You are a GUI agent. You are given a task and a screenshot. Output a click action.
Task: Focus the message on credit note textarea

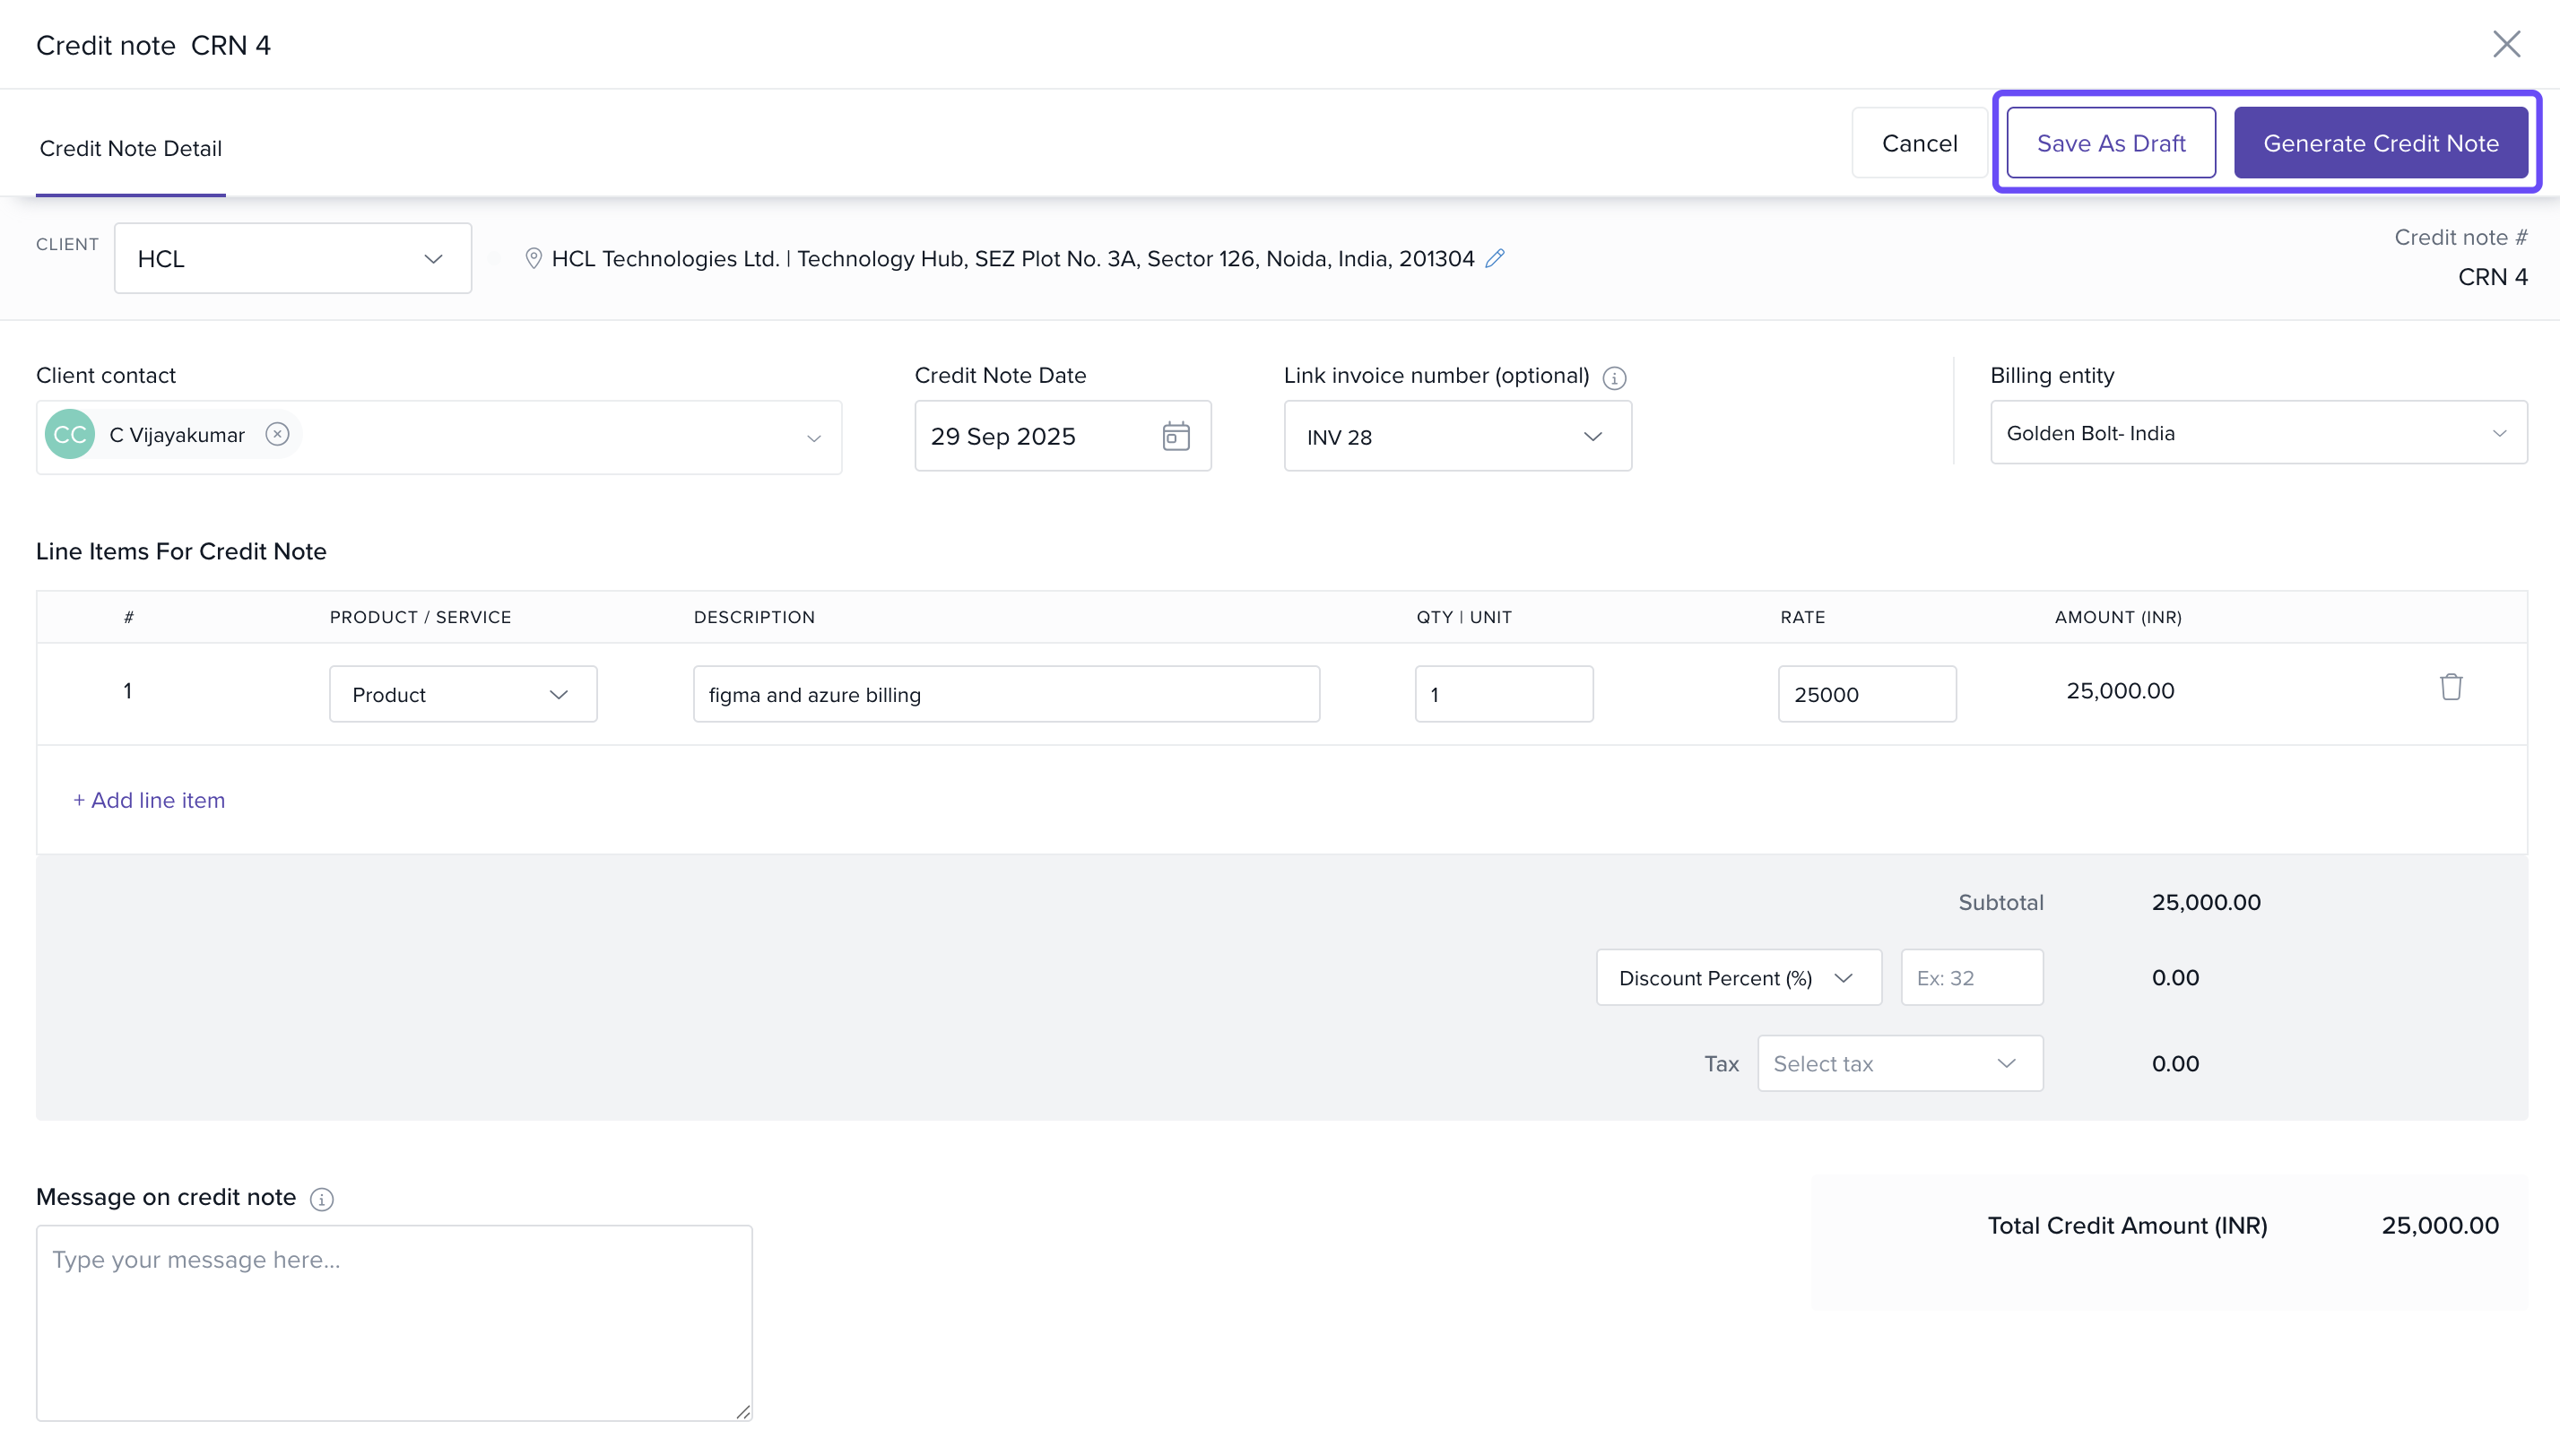(394, 1322)
